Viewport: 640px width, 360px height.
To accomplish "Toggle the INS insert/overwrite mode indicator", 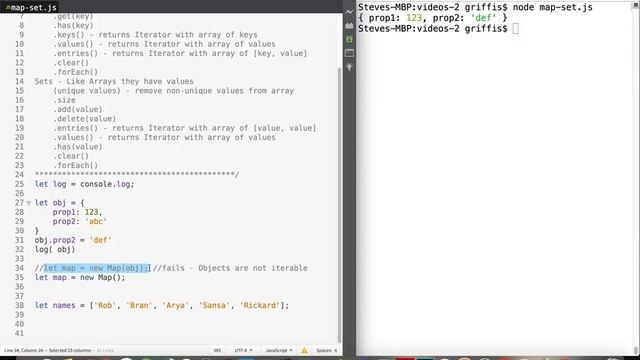I will tap(217, 350).
